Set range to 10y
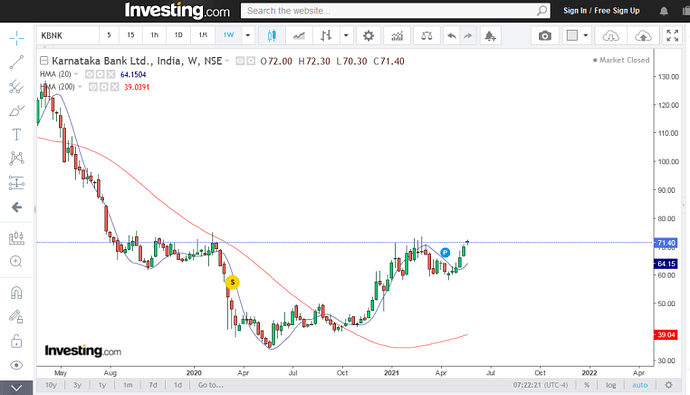690x395 pixels. [51, 385]
